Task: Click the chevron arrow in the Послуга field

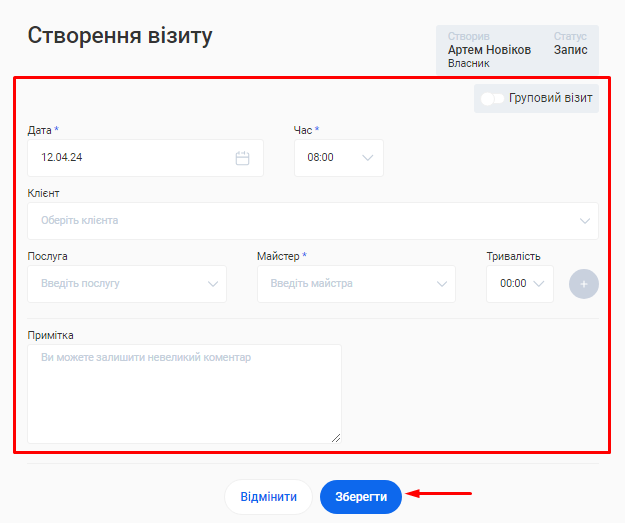Action: point(212,284)
